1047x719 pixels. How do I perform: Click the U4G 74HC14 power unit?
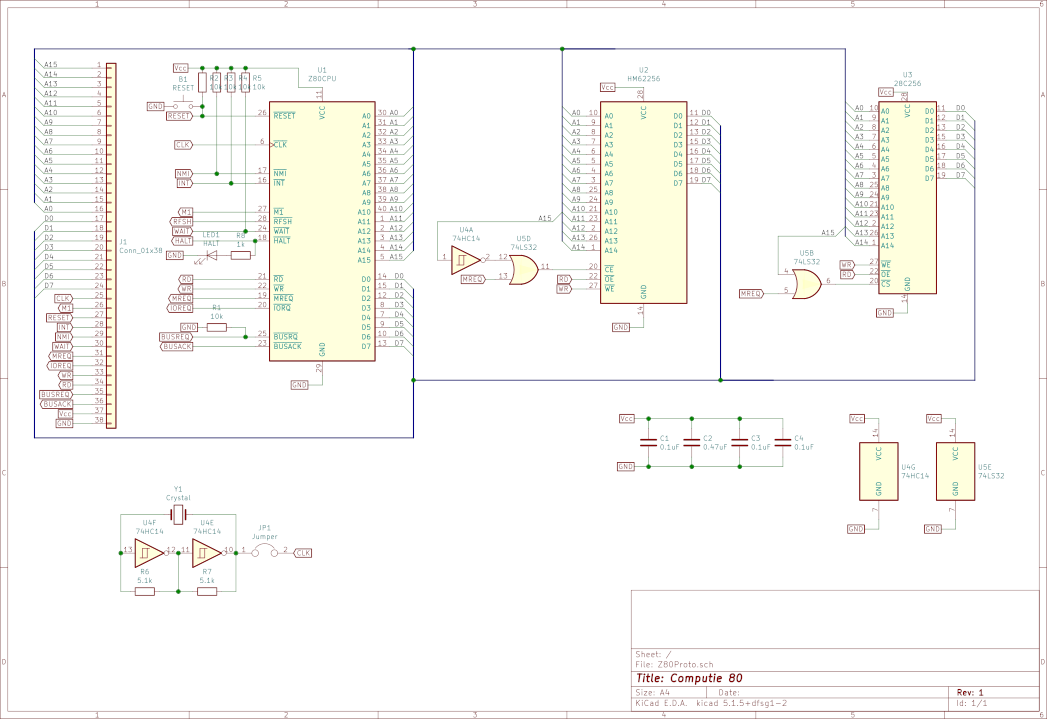click(x=878, y=471)
